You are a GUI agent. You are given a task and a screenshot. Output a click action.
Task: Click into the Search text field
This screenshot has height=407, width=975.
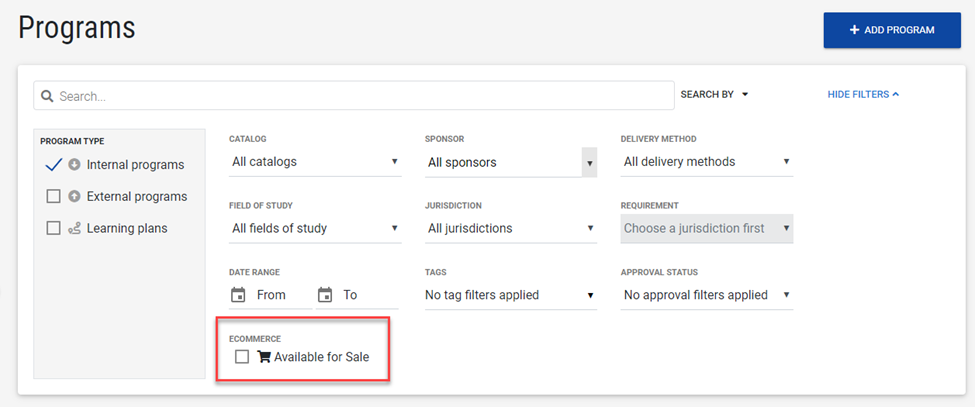coord(360,96)
